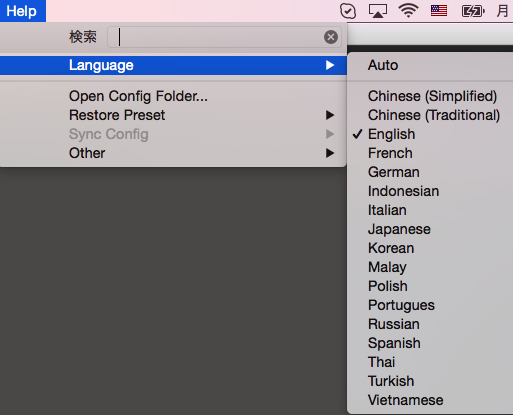The height and width of the screenshot is (415, 513).
Task: Open the AirPlay display icon
Action: tap(378, 11)
